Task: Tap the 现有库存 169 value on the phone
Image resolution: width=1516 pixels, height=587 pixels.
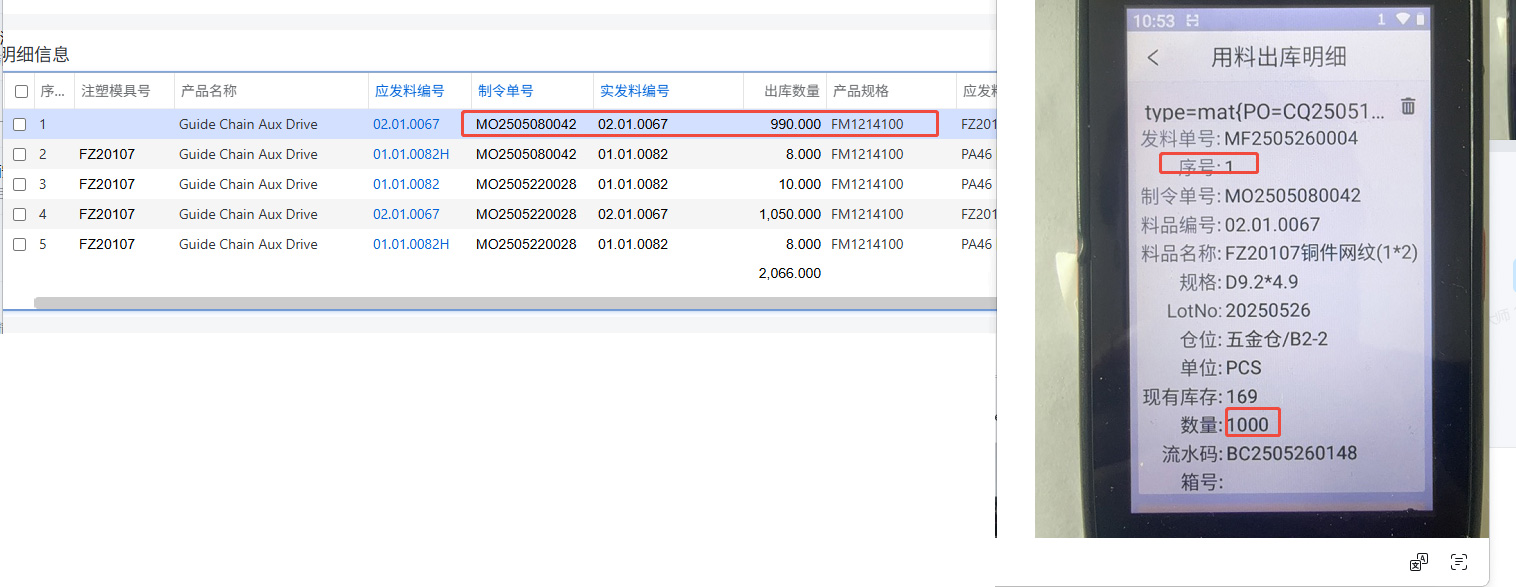Action: (x=1242, y=397)
